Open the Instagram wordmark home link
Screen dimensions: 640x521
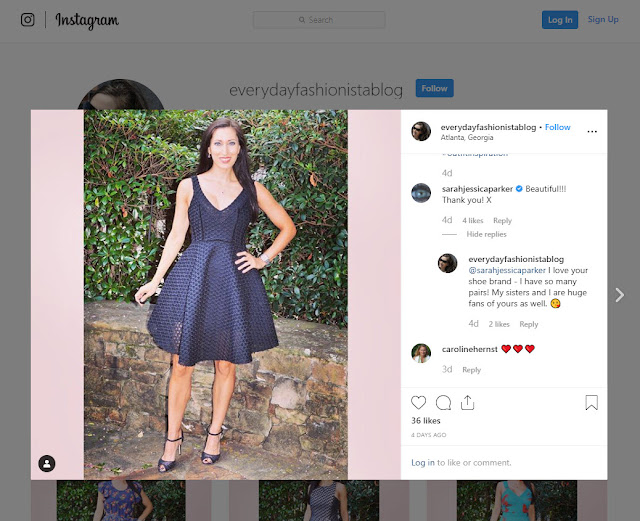pyautogui.click(x=87, y=20)
